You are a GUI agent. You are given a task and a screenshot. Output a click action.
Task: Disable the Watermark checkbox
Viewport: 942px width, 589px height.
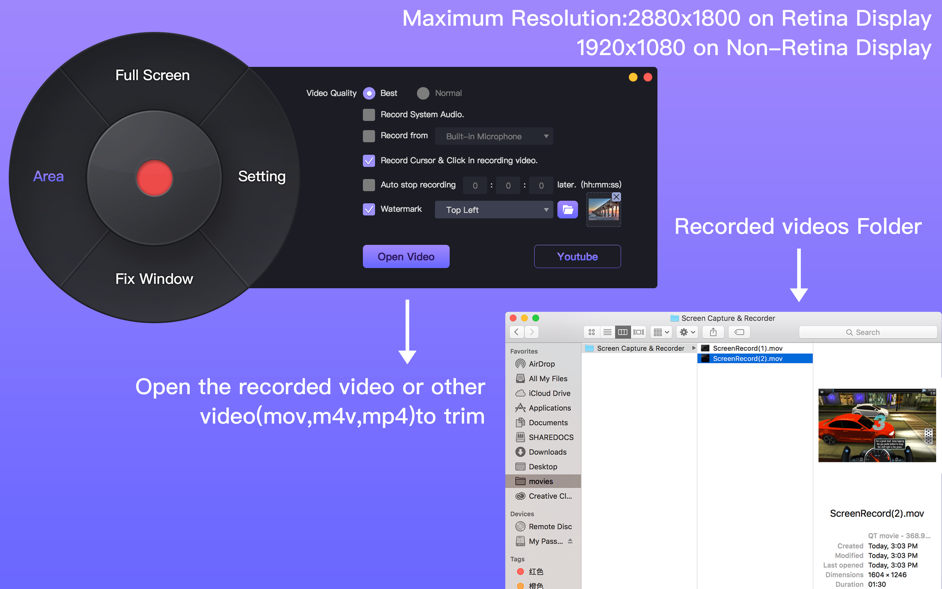tap(369, 209)
